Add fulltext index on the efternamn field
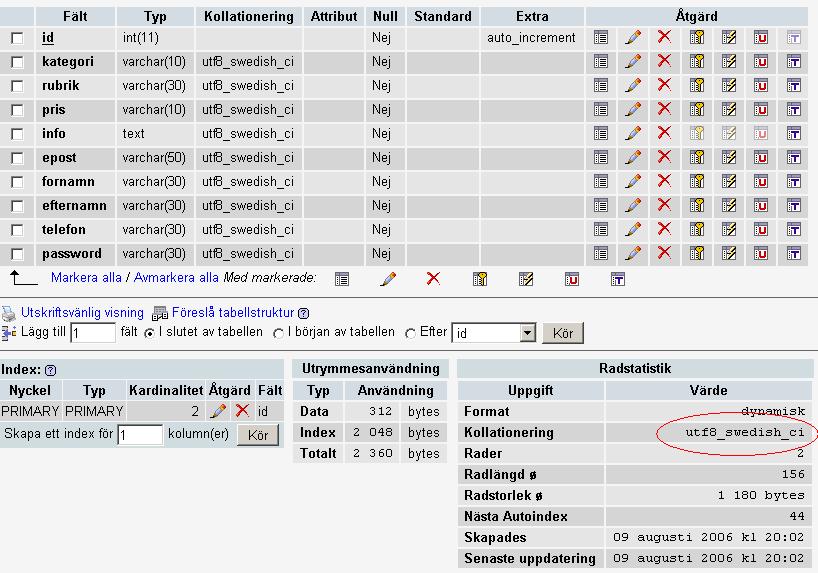This screenshot has width=818, height=573. coord(793,206)
